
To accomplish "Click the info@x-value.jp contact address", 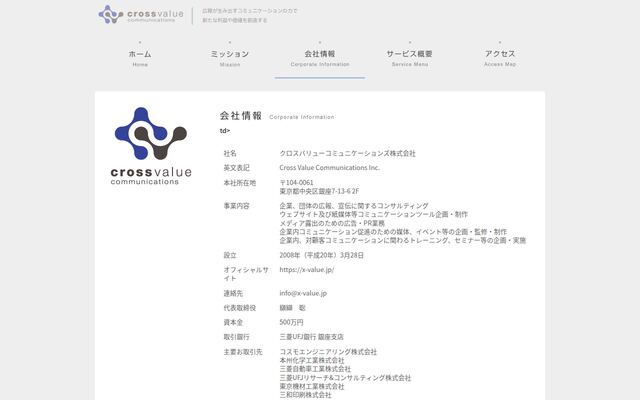I will [x=303, y=293].
